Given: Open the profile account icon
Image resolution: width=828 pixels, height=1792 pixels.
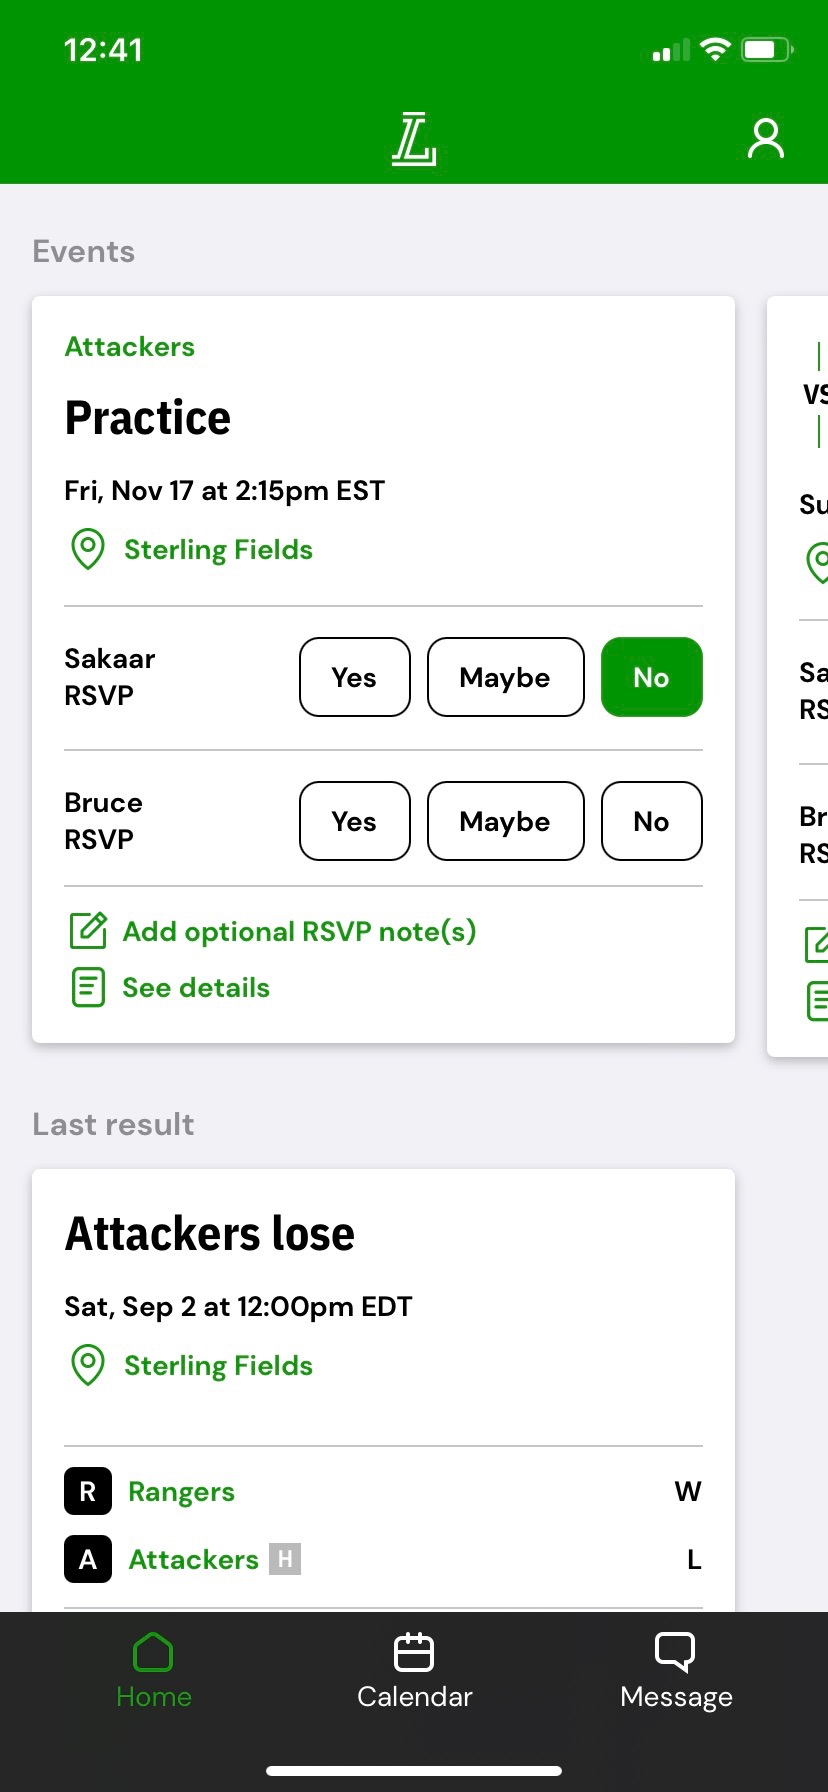Looking at the screenshot, I should coord(766,139).
